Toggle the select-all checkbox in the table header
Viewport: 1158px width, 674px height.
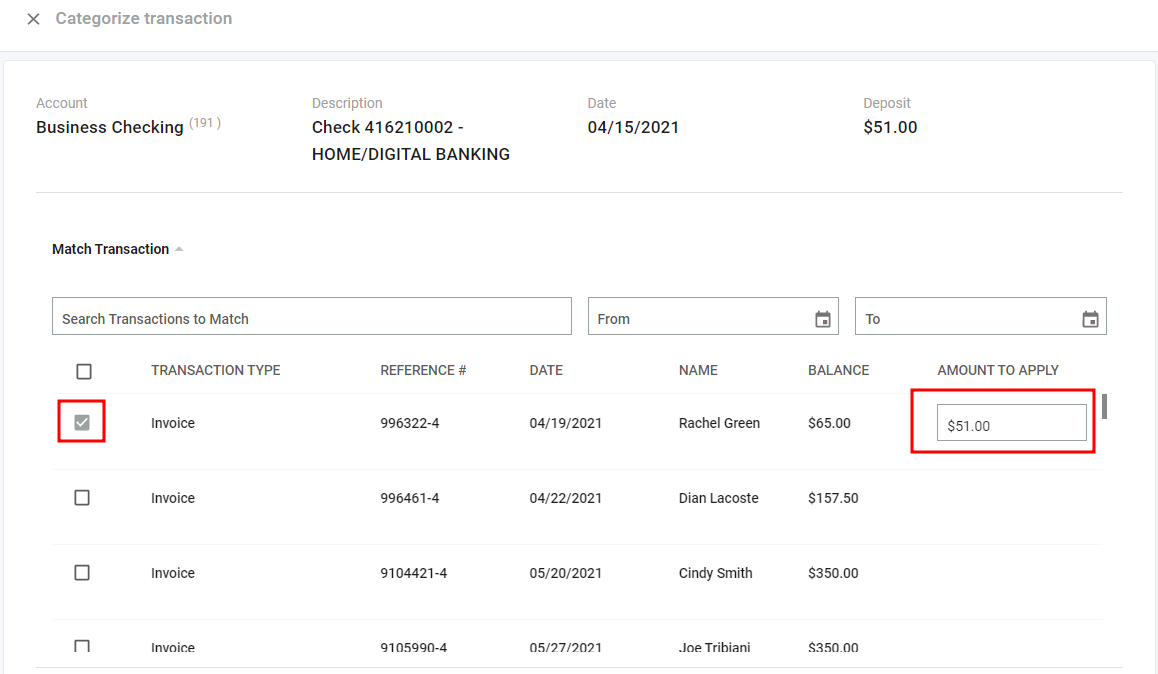pyautogui.click(x=84, y=370)
